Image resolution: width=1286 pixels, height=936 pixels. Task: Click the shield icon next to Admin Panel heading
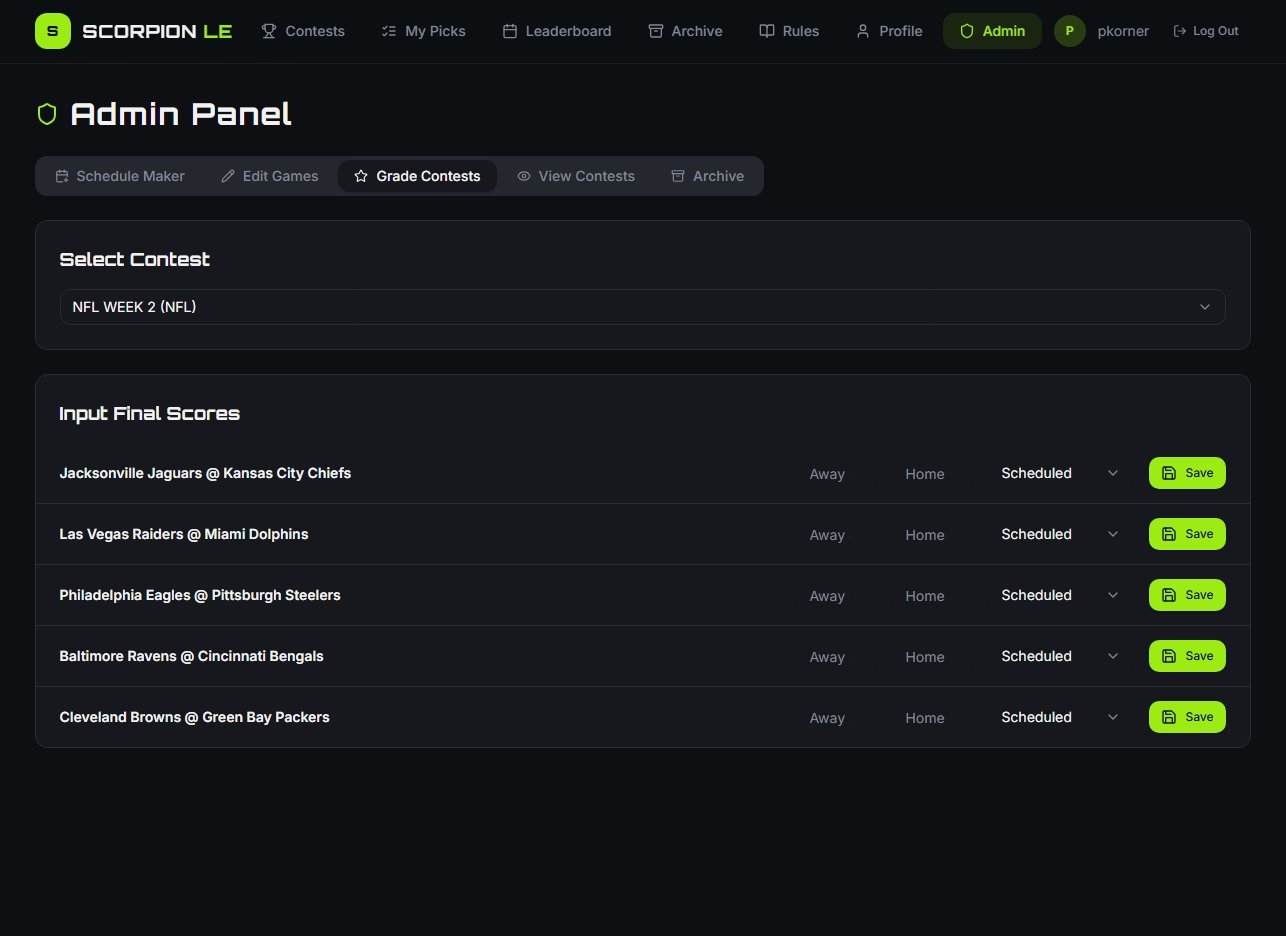click(x=47, y=114)
